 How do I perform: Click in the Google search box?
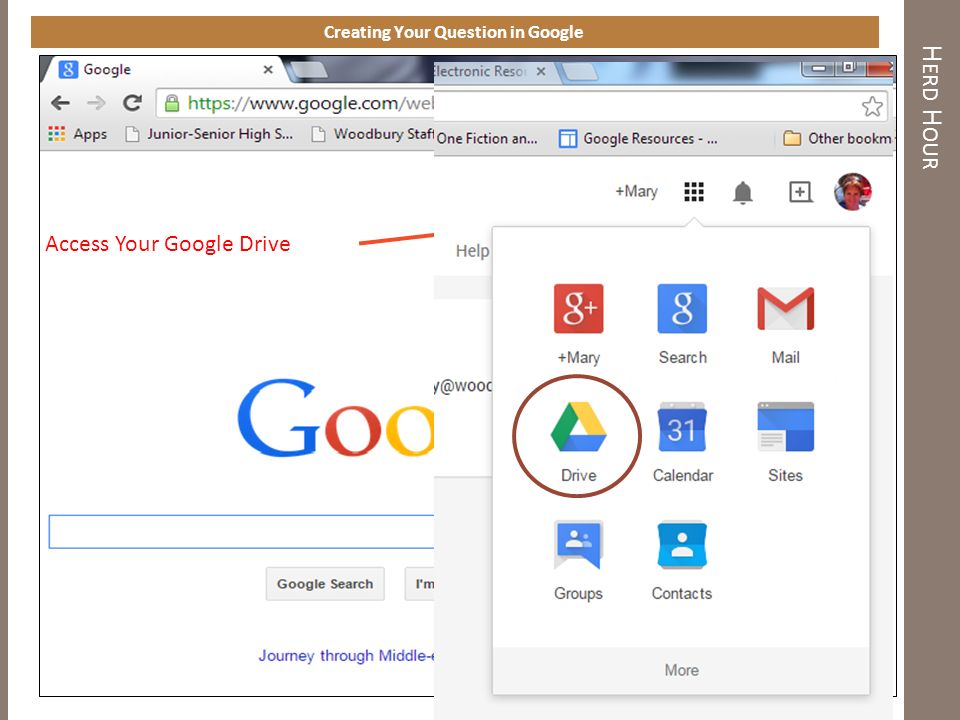pos(241,531)
